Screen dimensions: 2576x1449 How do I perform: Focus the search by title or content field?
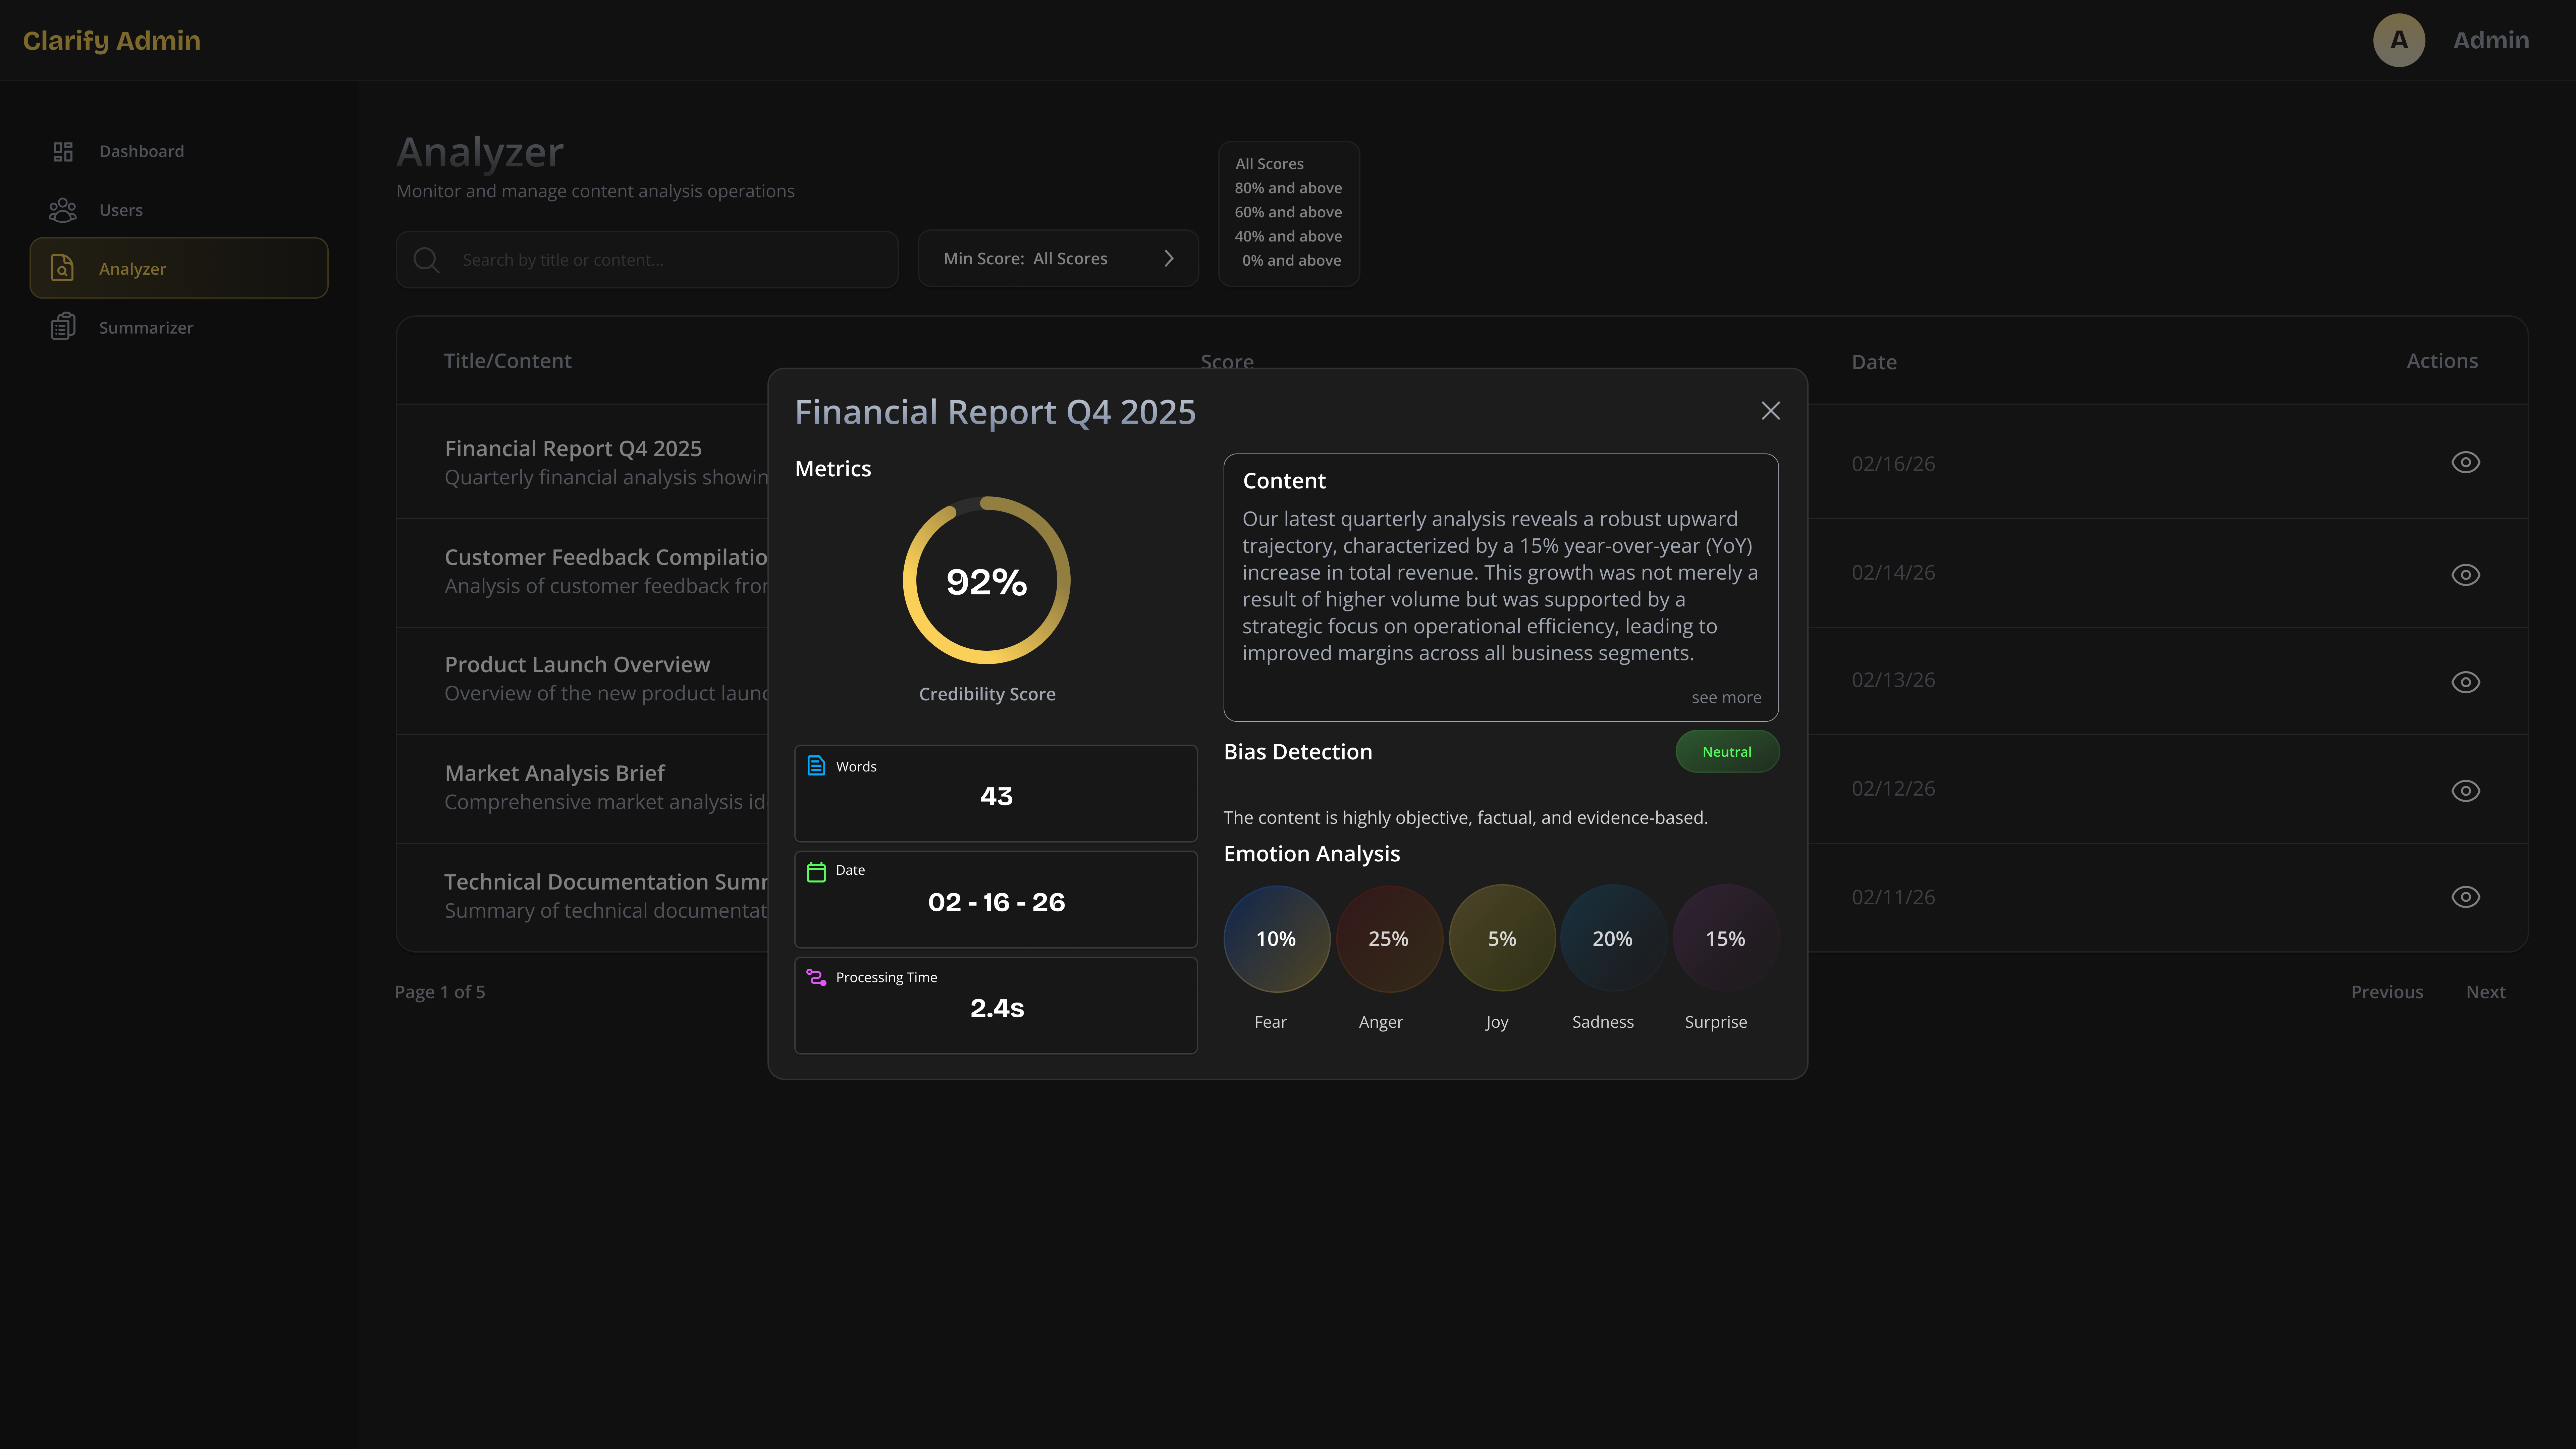click(647, 260)
